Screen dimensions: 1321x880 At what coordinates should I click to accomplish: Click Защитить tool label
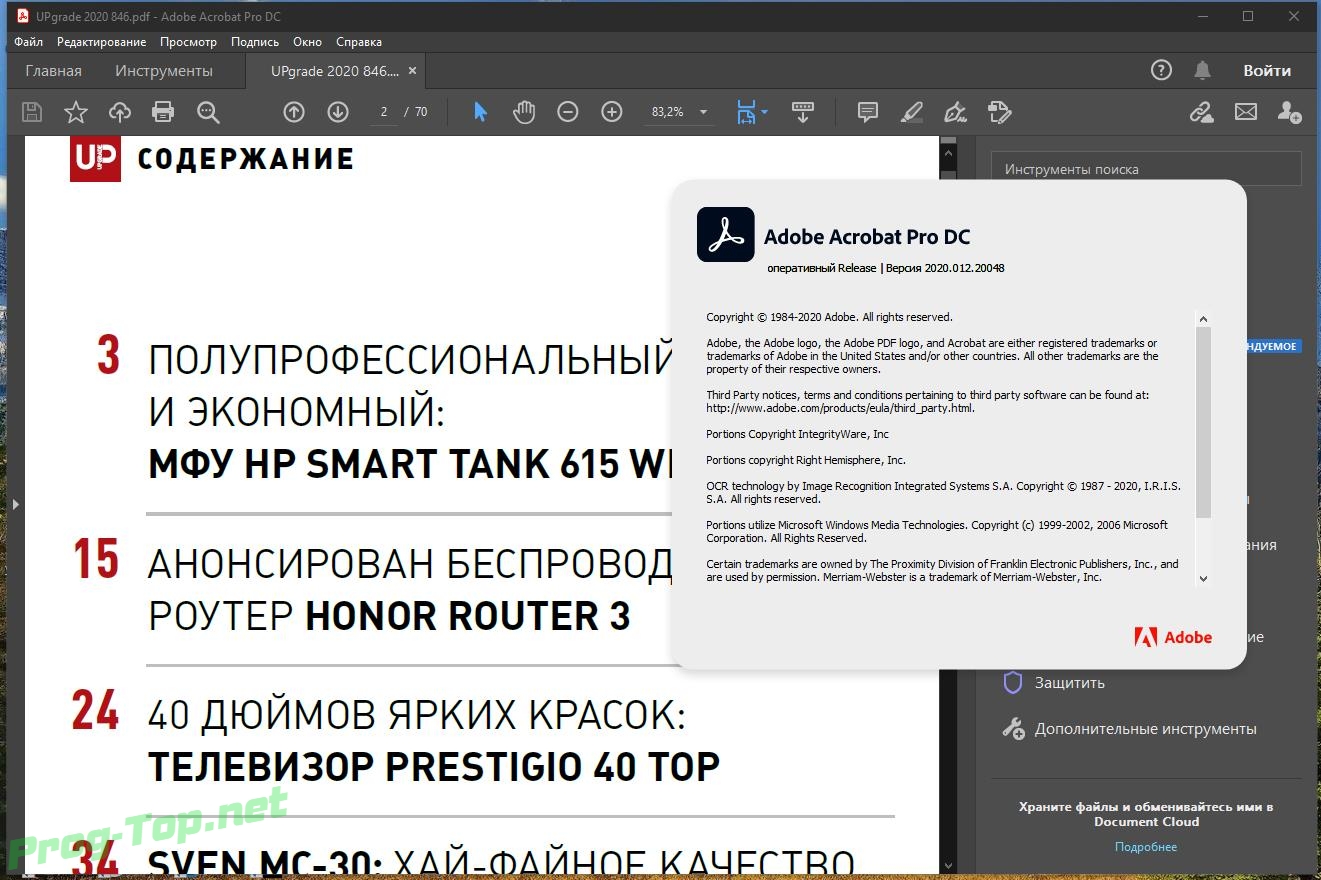tap(1070, 683)
